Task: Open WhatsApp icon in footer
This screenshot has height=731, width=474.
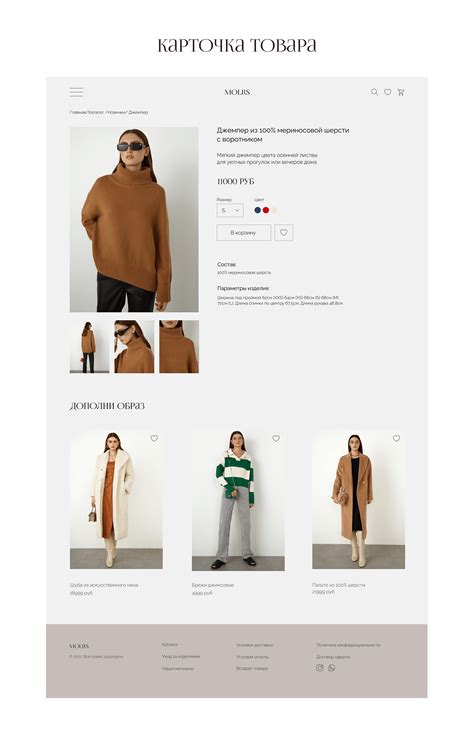Action: pos(331,668)
